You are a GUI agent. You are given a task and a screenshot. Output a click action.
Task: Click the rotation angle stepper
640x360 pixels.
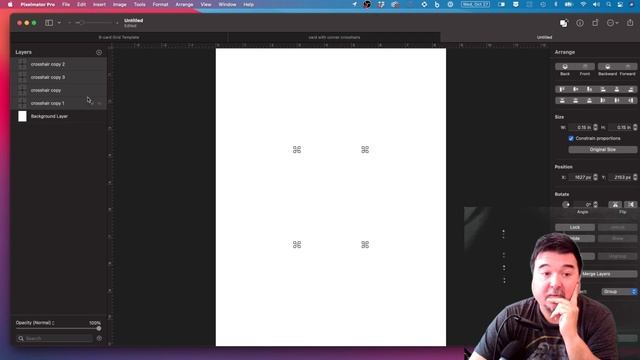596,204
